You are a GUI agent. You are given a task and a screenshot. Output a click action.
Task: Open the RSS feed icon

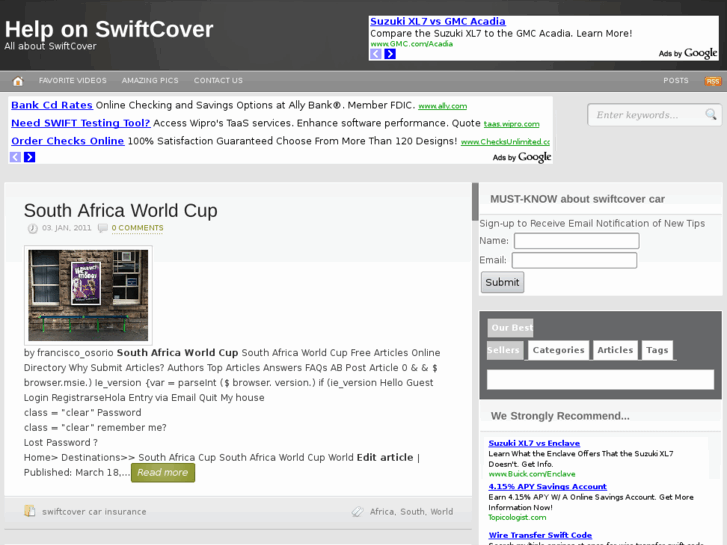pyautogui.click(x=713, y=81)
